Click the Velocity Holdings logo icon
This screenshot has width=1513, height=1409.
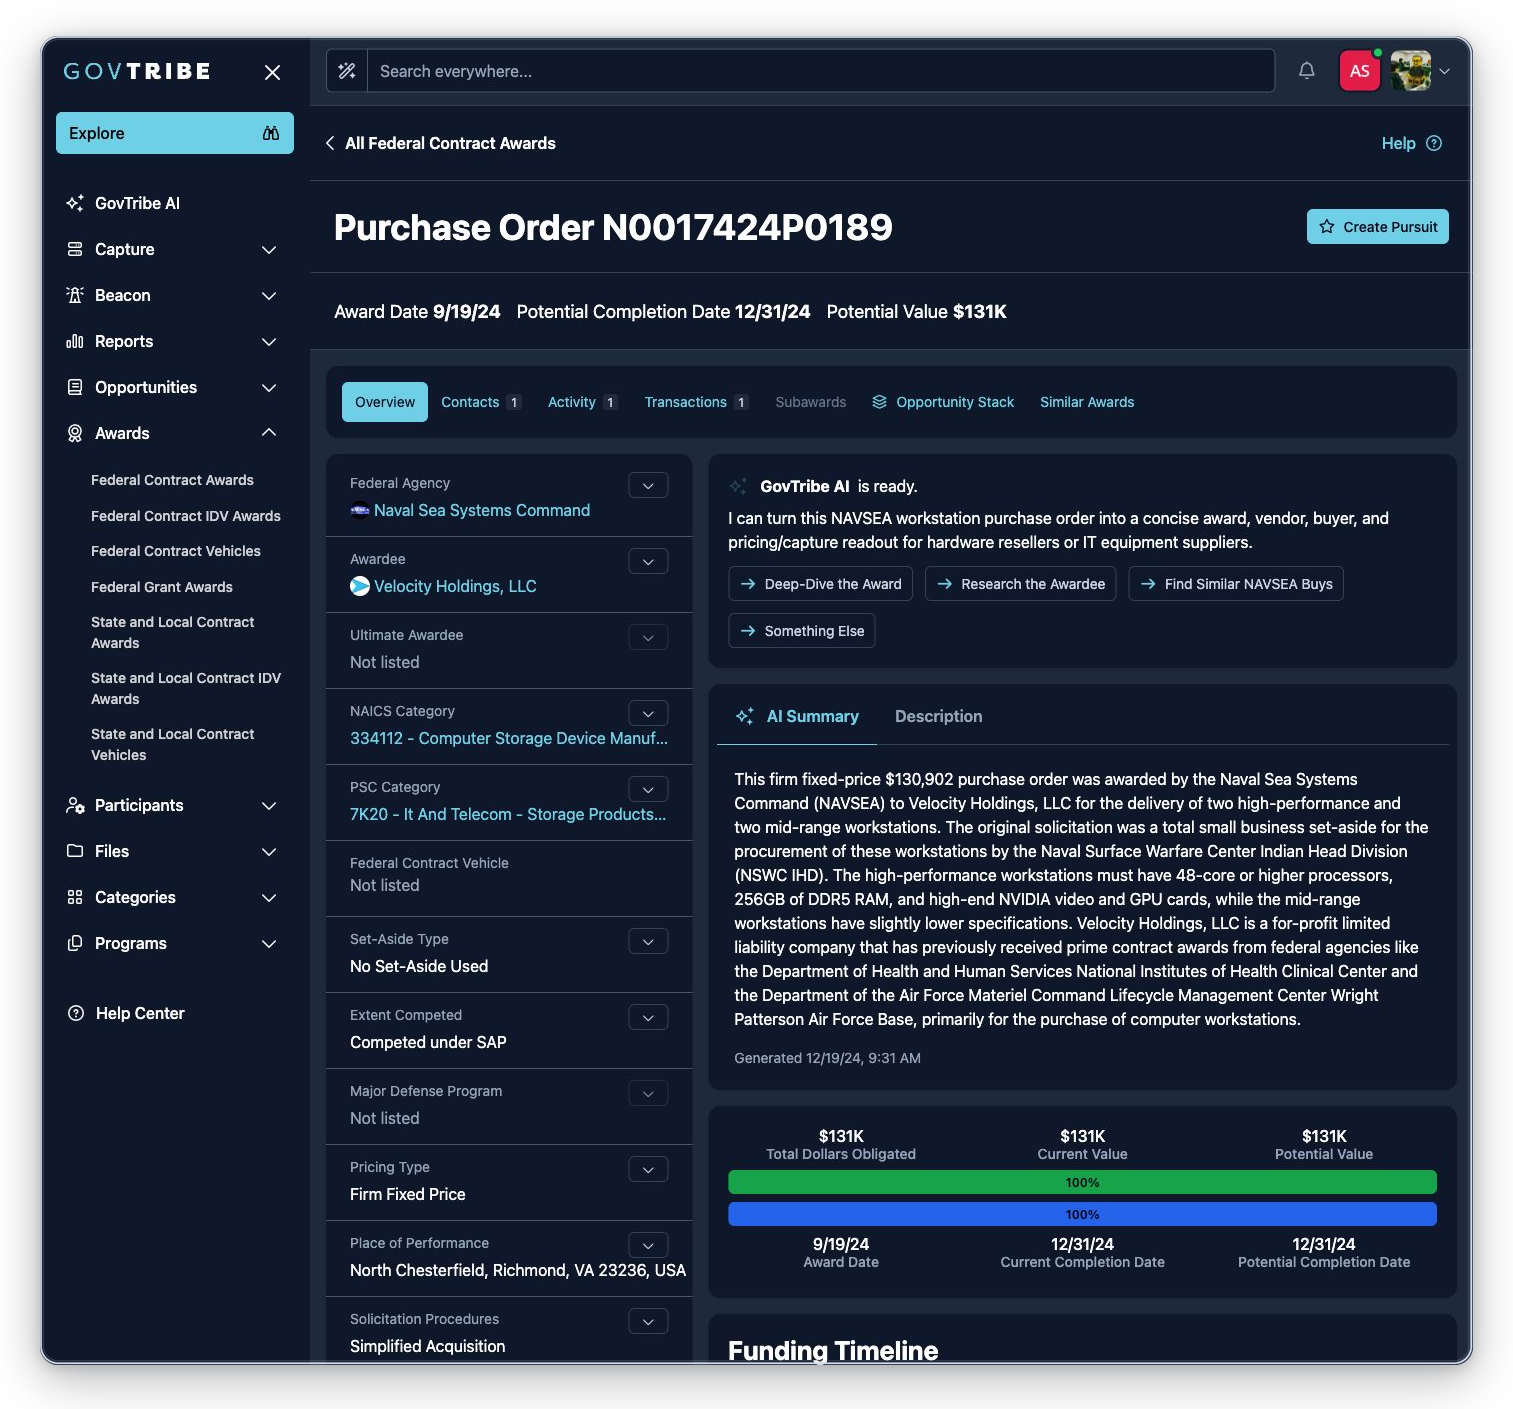tap(360, 586)
